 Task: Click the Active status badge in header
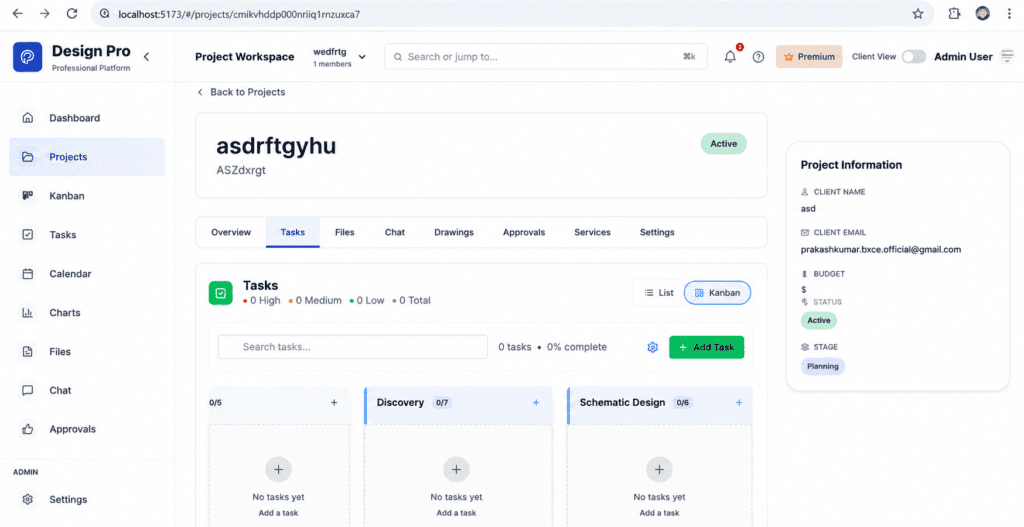(x=724, y=144)
